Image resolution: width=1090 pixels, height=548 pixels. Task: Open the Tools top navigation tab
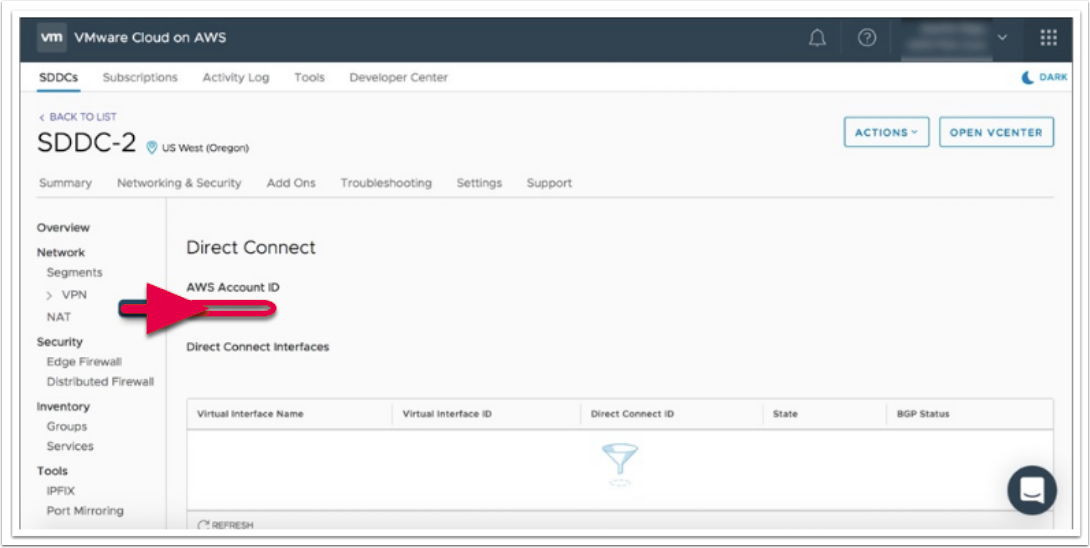pyautogui.click(x=309, y=77)
